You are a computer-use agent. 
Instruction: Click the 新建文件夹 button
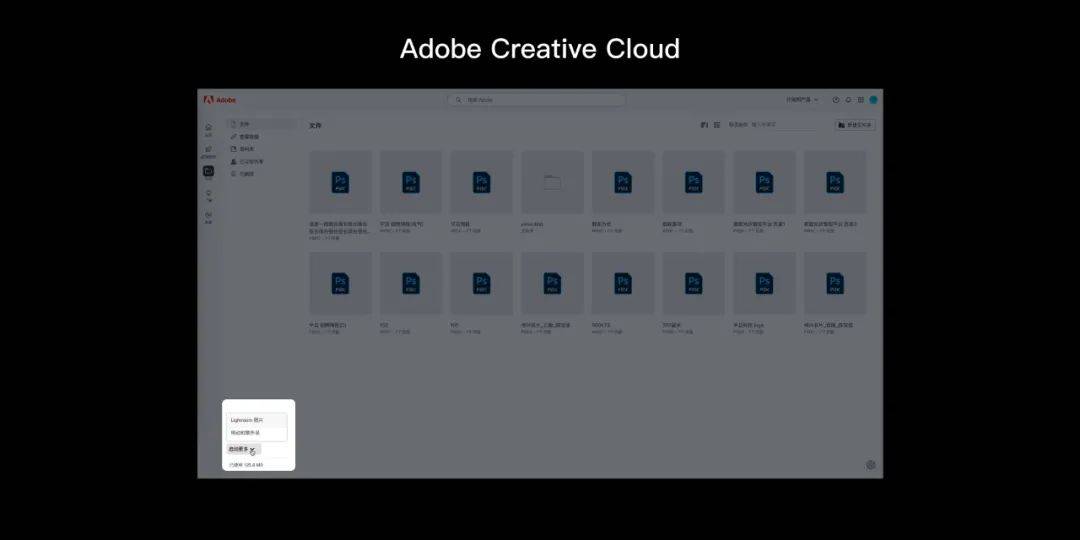855,125
